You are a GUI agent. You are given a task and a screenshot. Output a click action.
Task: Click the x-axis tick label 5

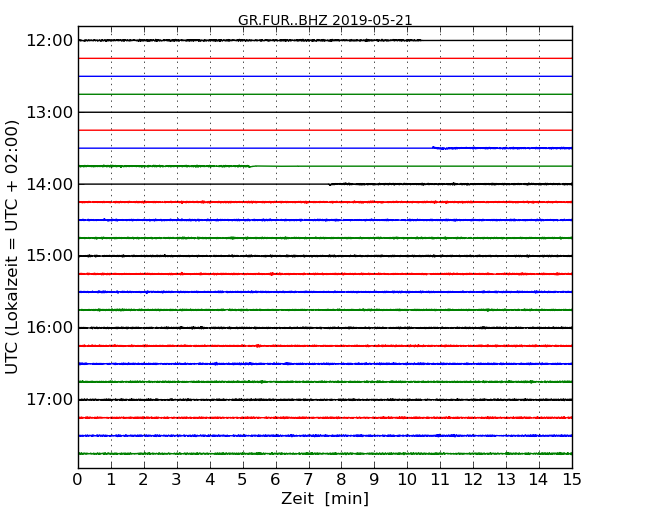(x=243, y=480)
